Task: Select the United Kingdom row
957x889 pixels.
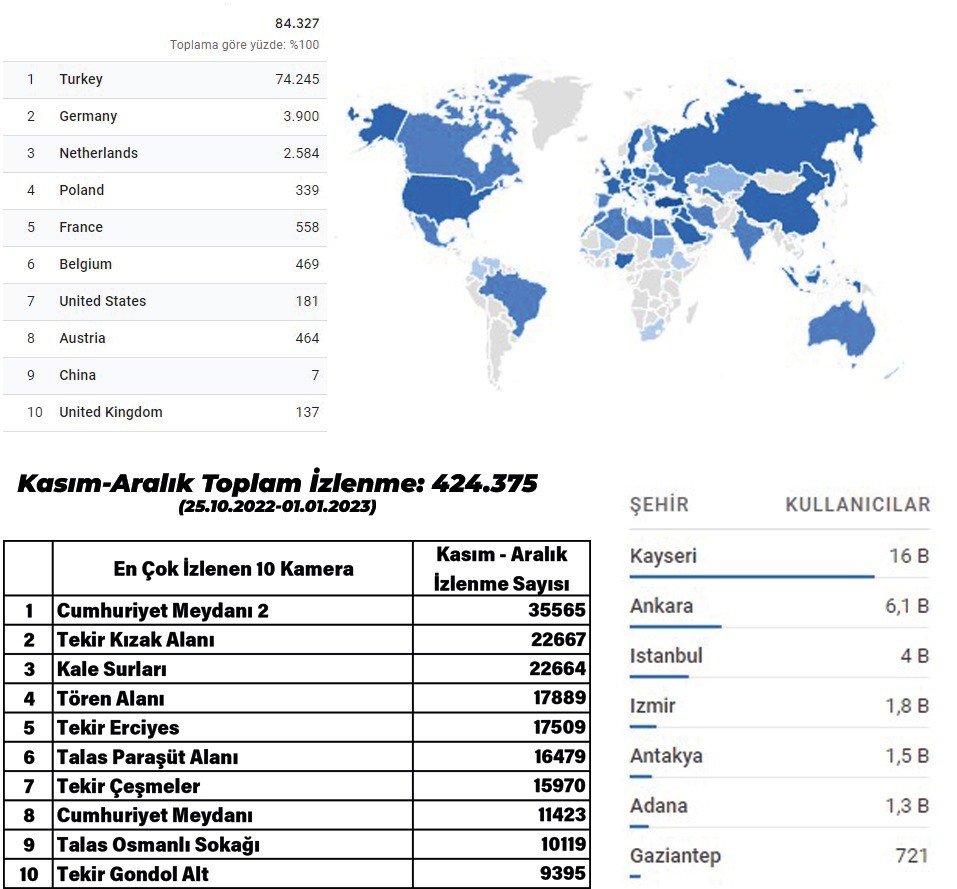Action: 165,413
